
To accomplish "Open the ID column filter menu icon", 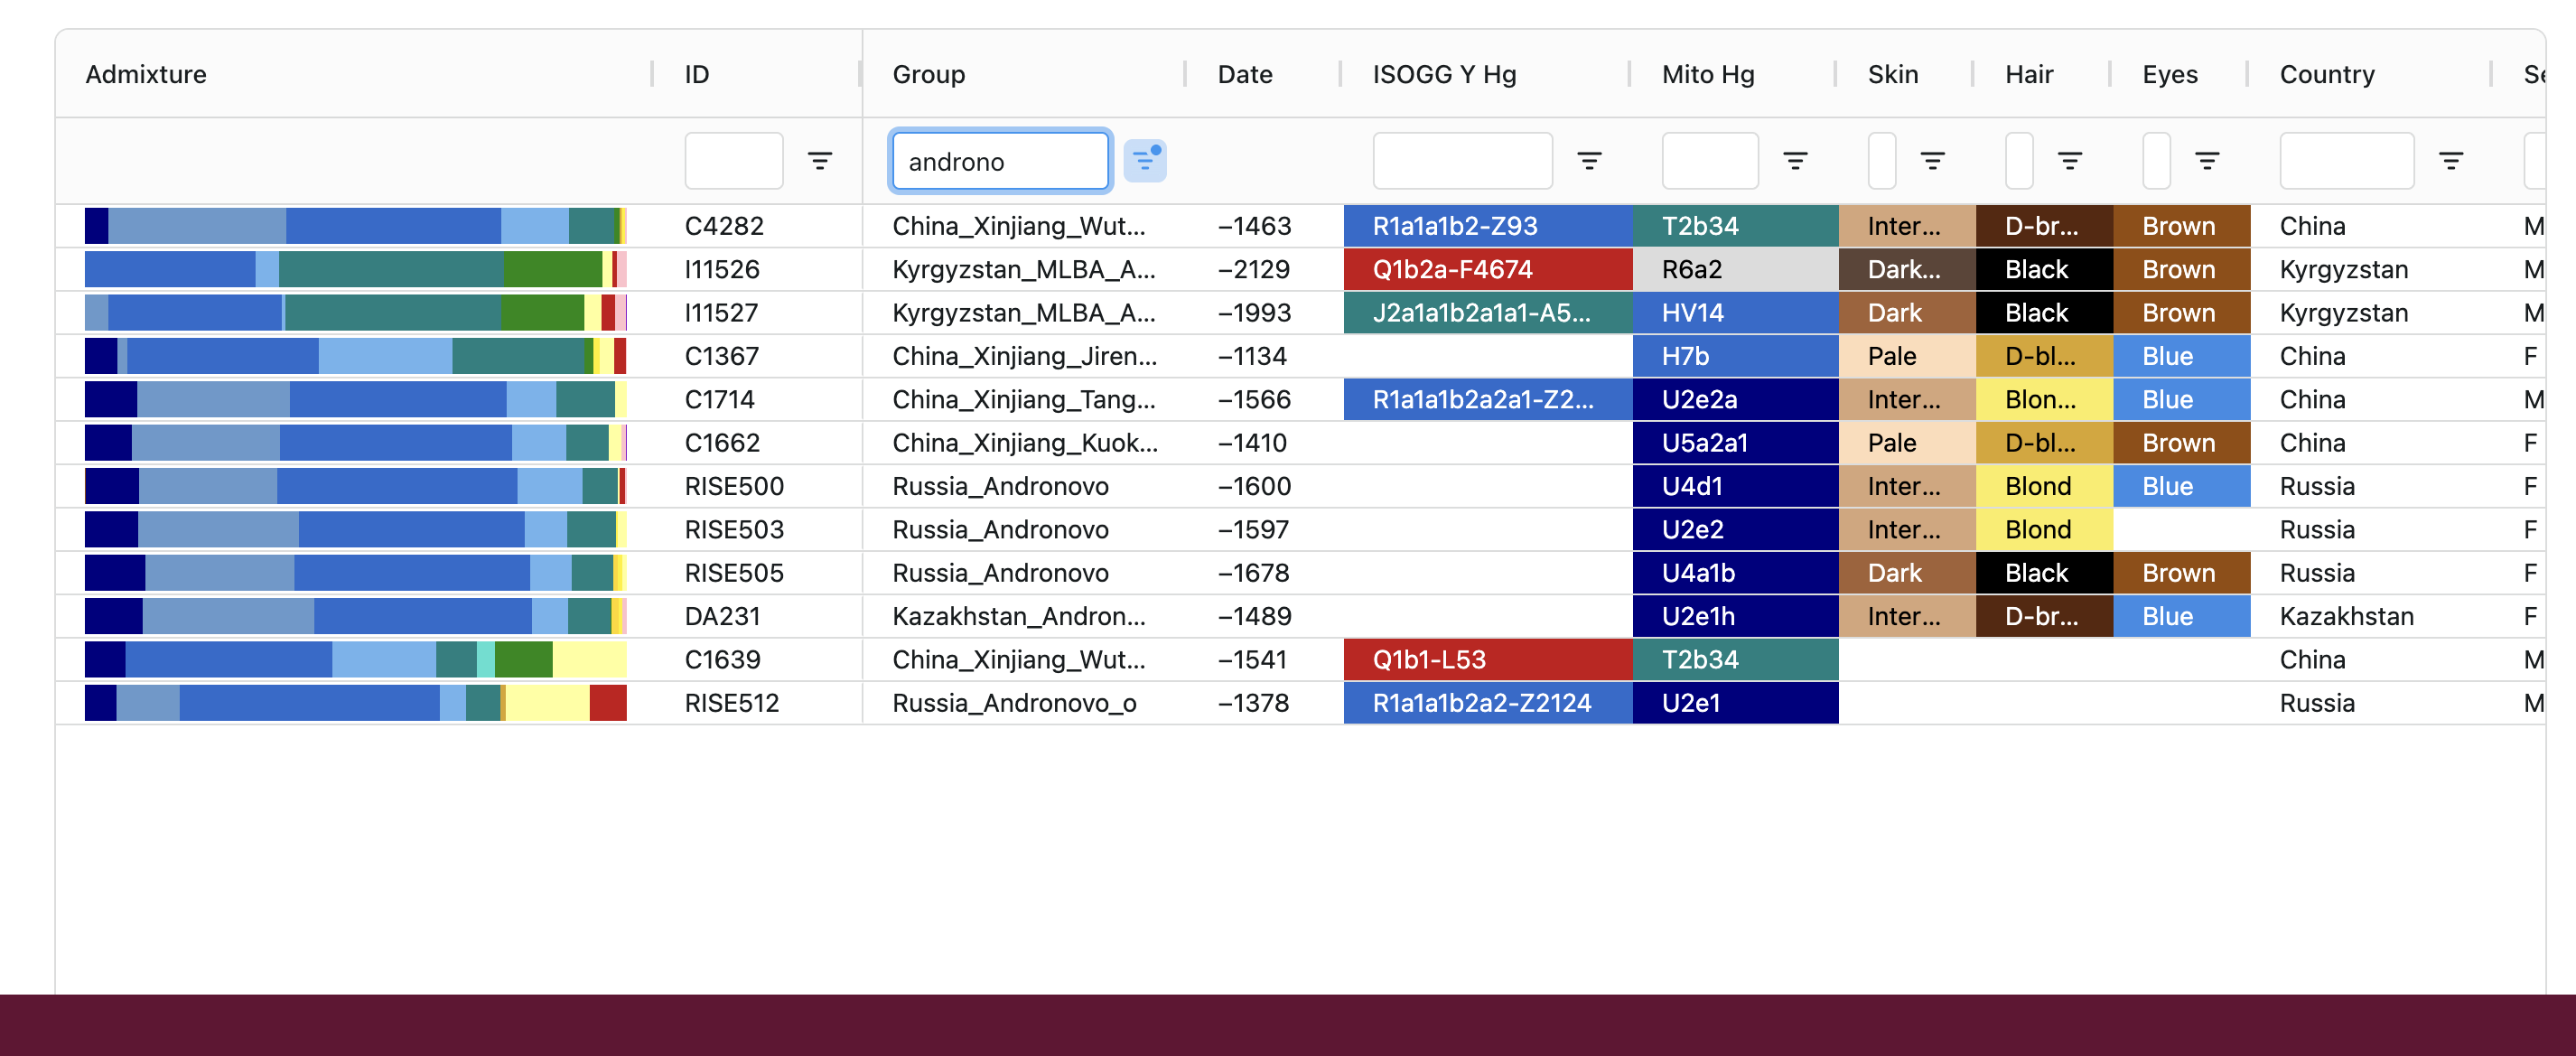I will coord(820,161).
